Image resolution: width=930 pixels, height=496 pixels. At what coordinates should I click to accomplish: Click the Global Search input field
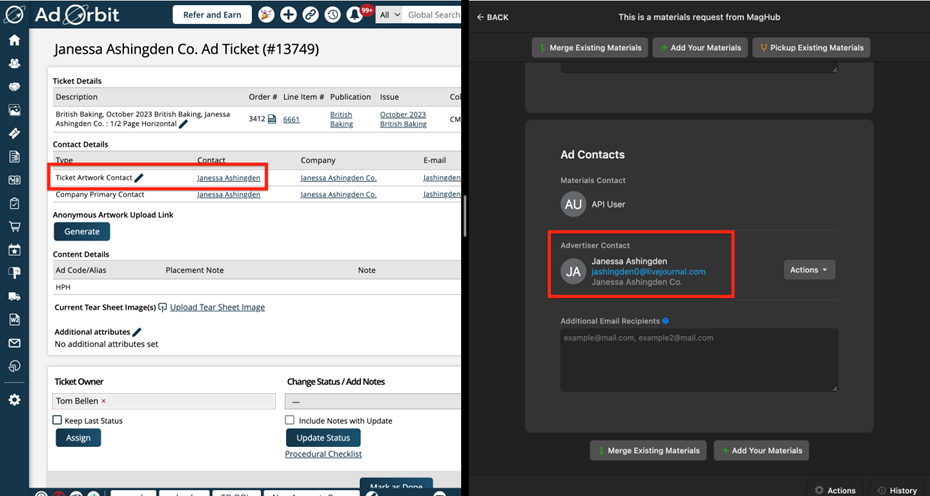click(433, 15)
